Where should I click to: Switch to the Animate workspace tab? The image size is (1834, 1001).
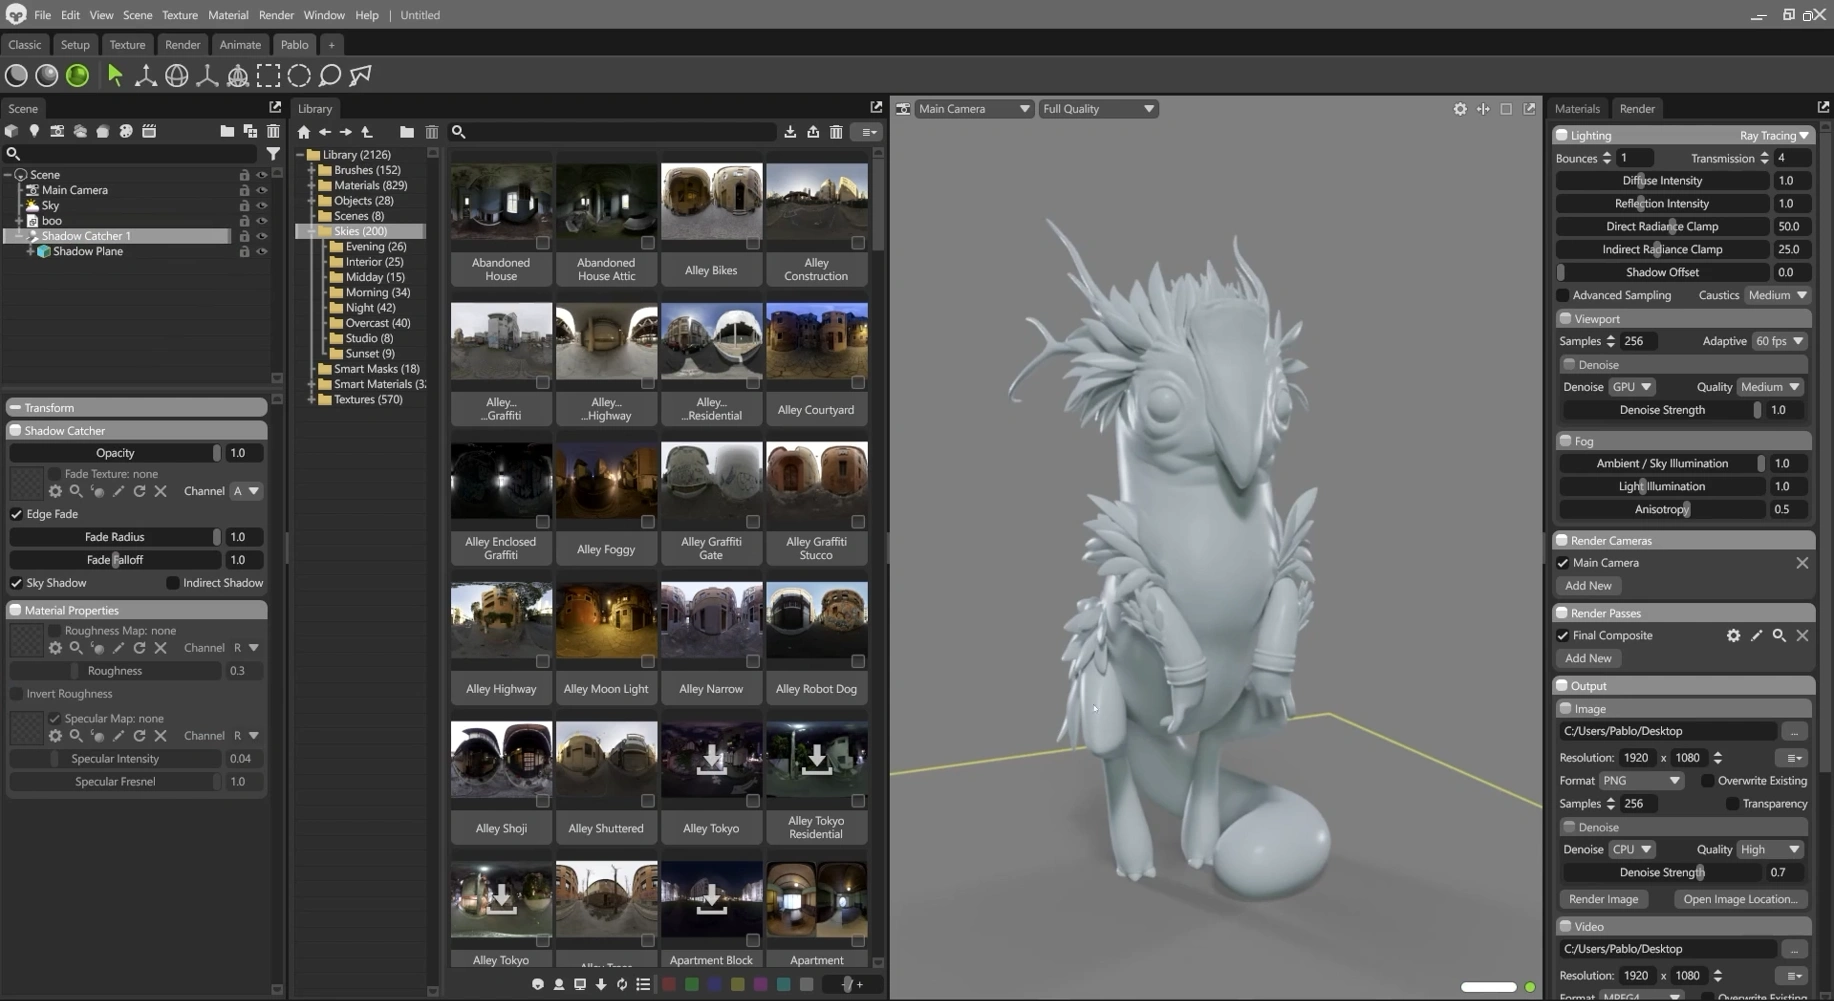pos(240,45)
